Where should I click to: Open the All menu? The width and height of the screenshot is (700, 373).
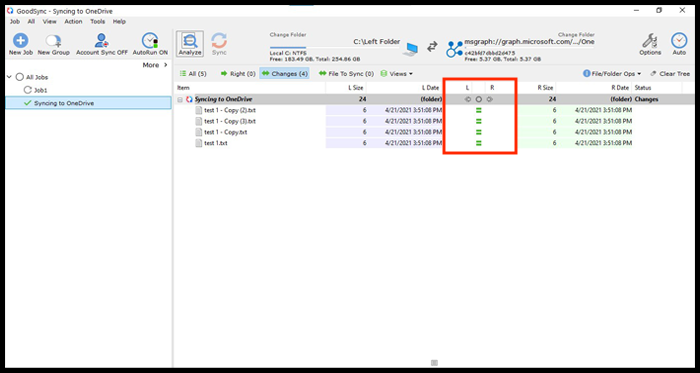[31, 21]
